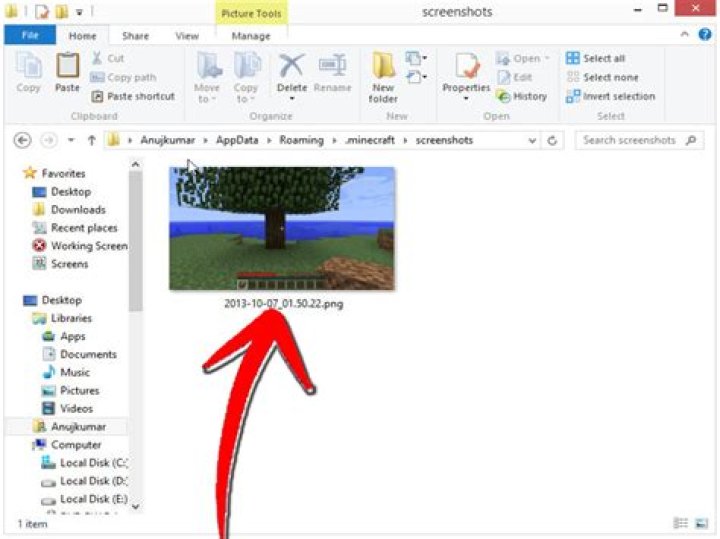Open the New item dropdown
The image size is (720, 539).
pyautogui.click(x=416, y=58)
